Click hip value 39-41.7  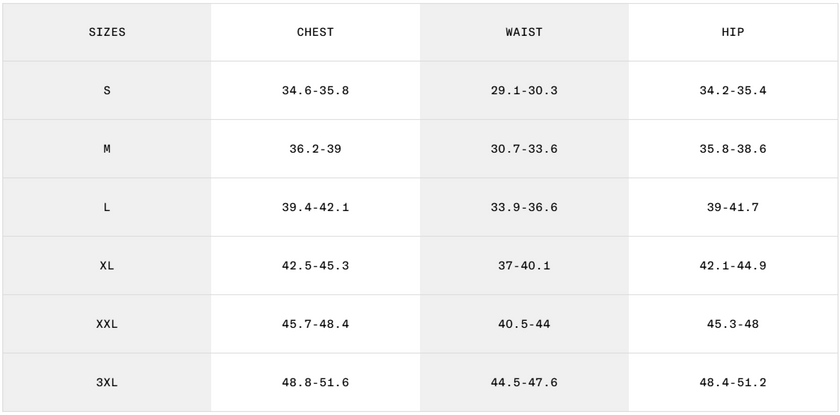[733, 208]
